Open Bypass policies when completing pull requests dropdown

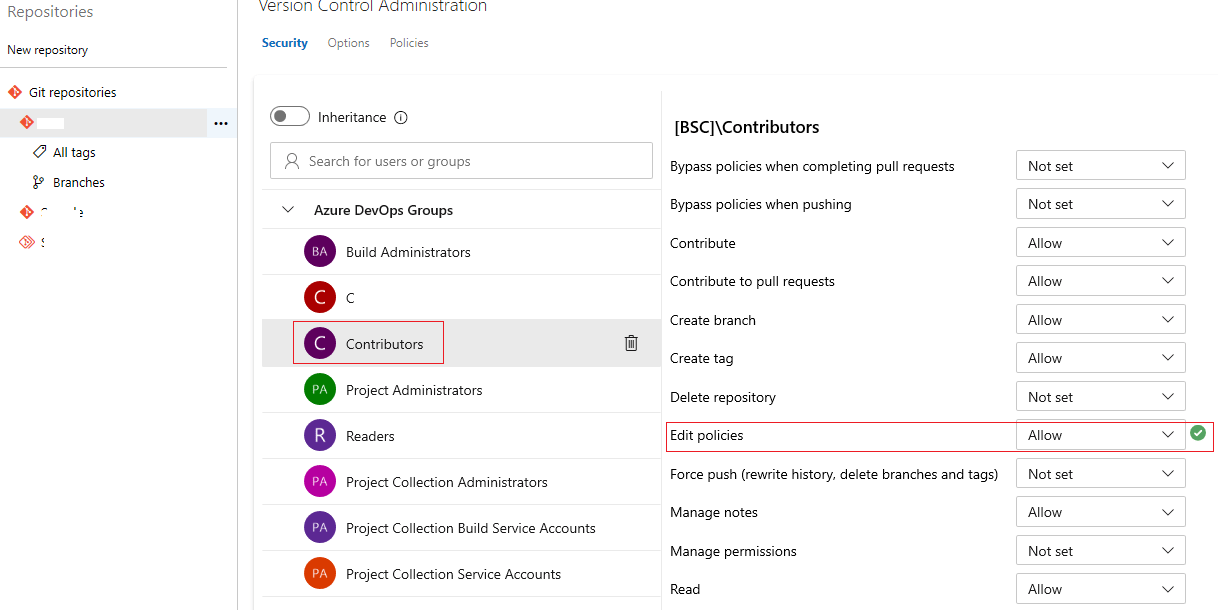pyautogui.click(x=1101, y=166)
